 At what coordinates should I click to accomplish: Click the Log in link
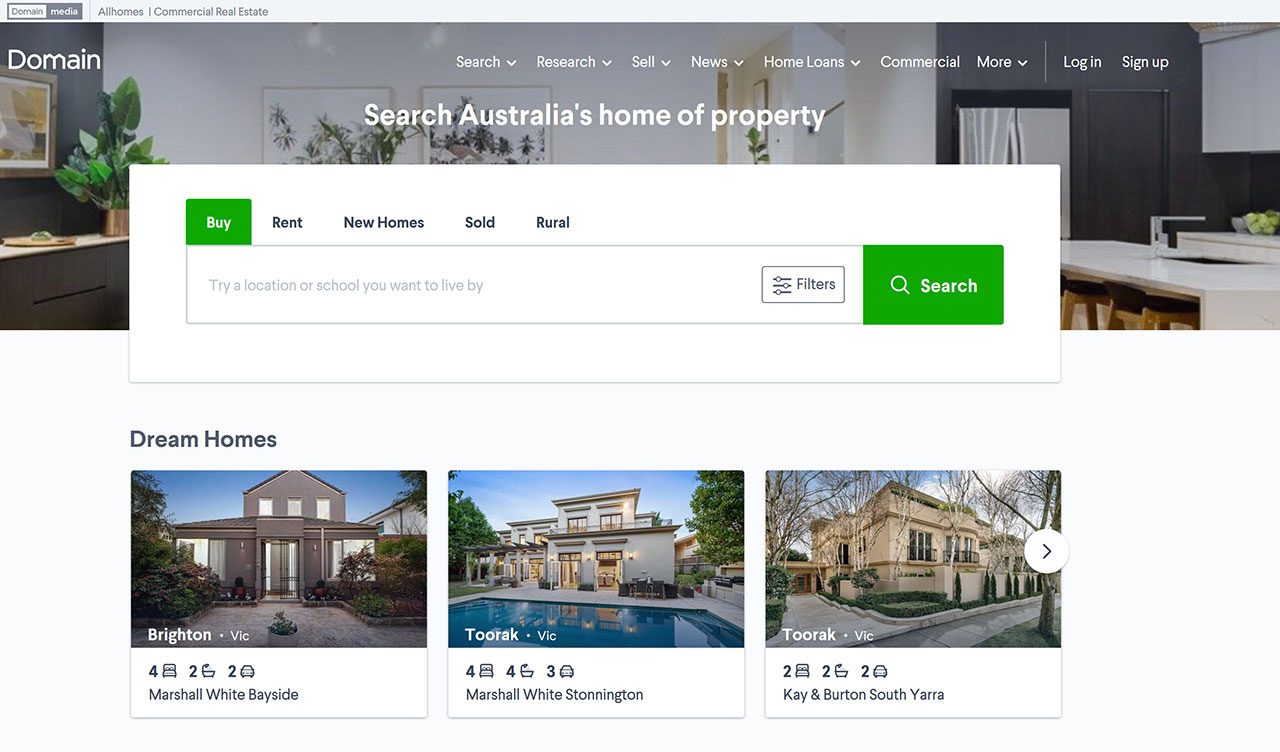pyautogui.click(x=1082, y=62)
